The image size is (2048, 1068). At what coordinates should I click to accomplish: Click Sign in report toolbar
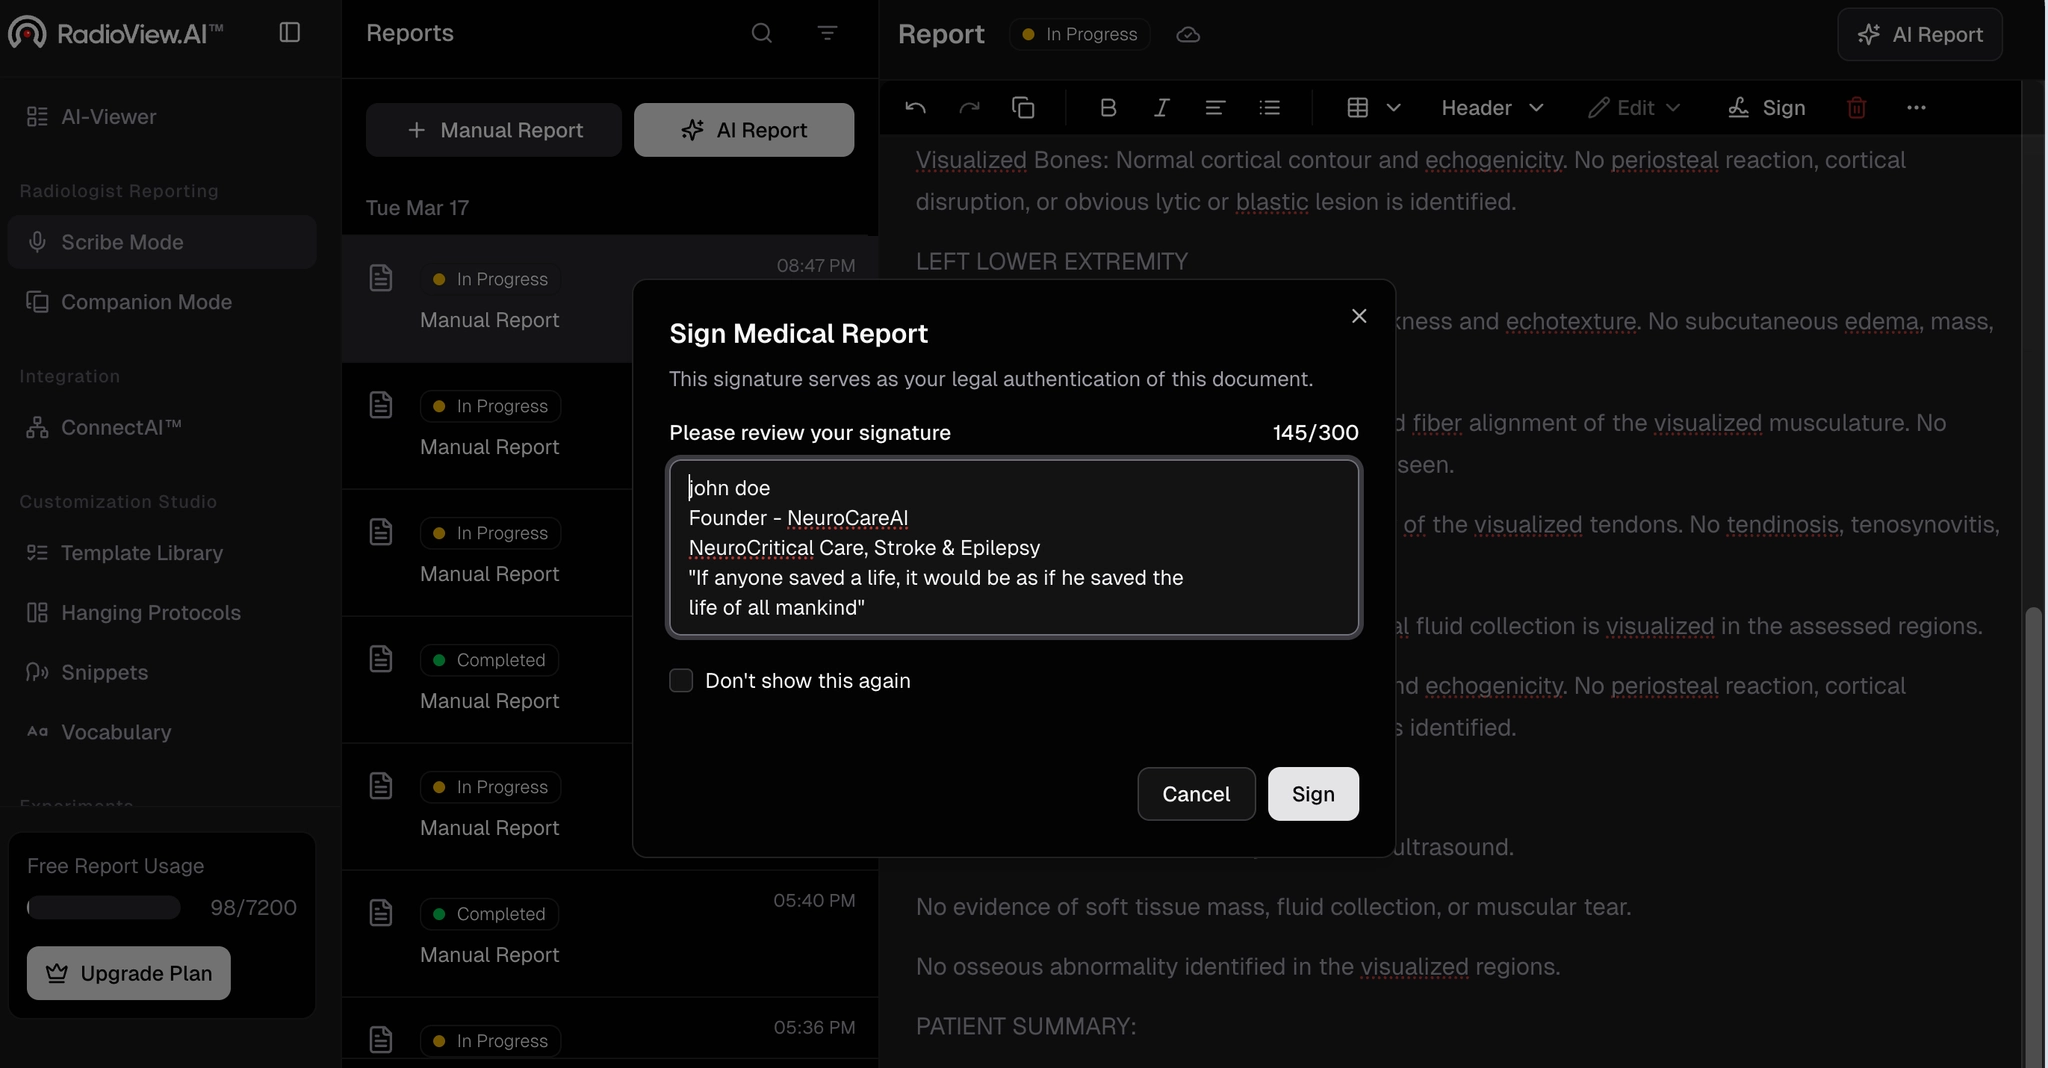point(1766,108)
